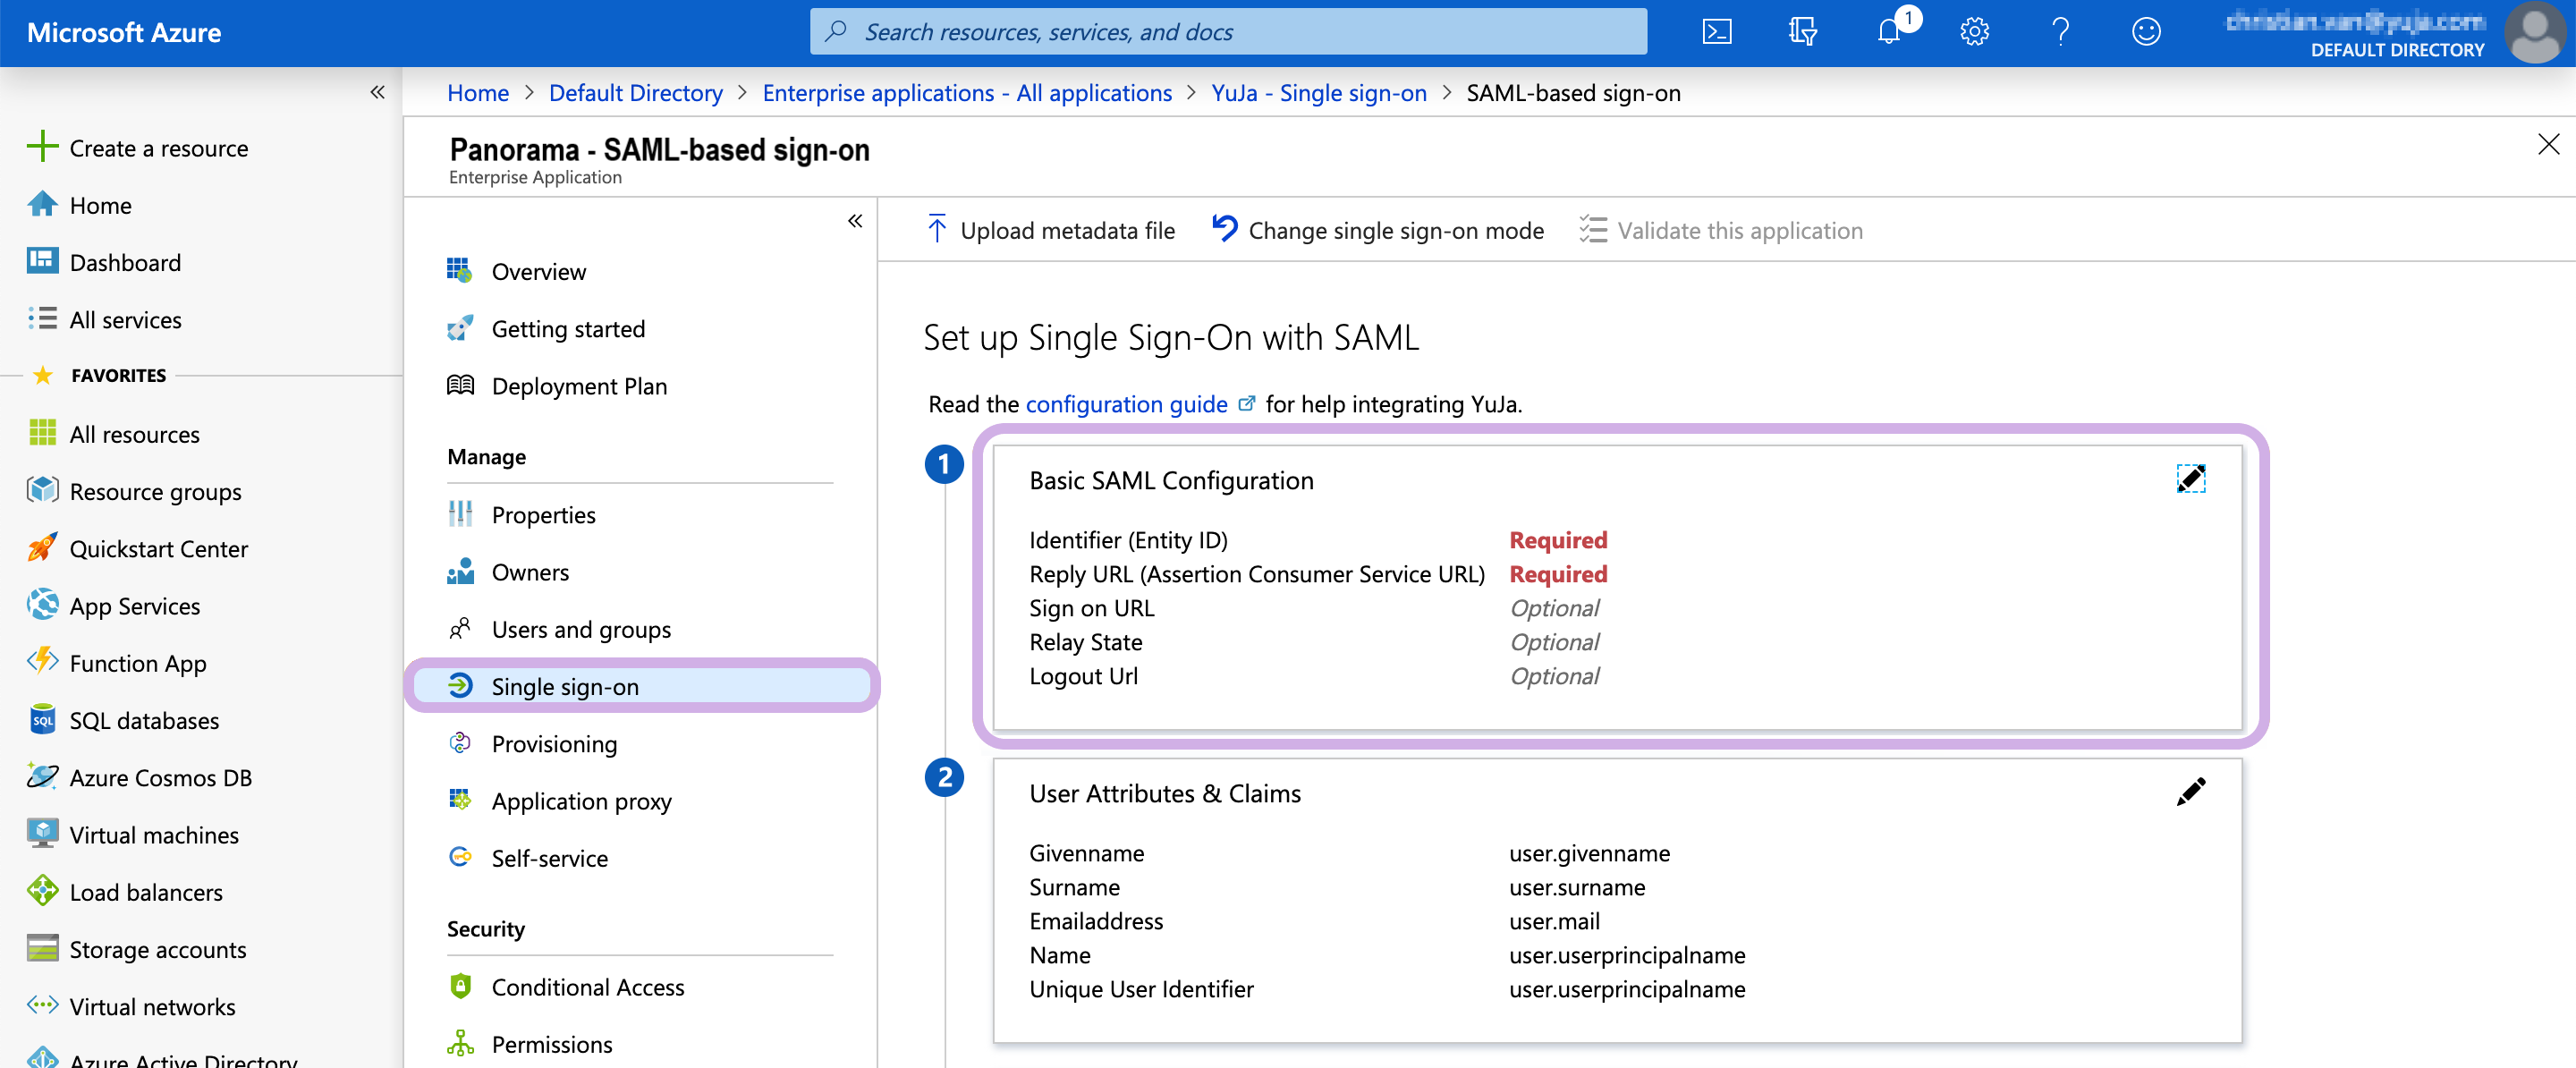Open the portal settings gear
The image size is (2576, 1068).
[1973, 32]
